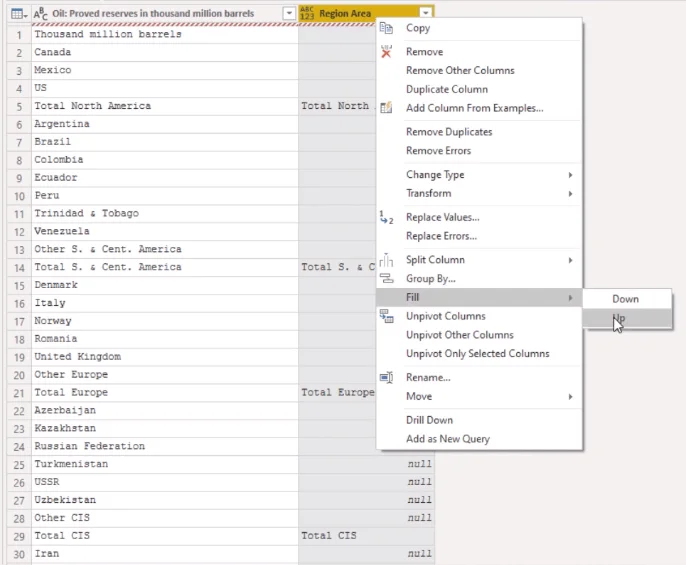Click the Copy icon in context menu

coord(386,28)
